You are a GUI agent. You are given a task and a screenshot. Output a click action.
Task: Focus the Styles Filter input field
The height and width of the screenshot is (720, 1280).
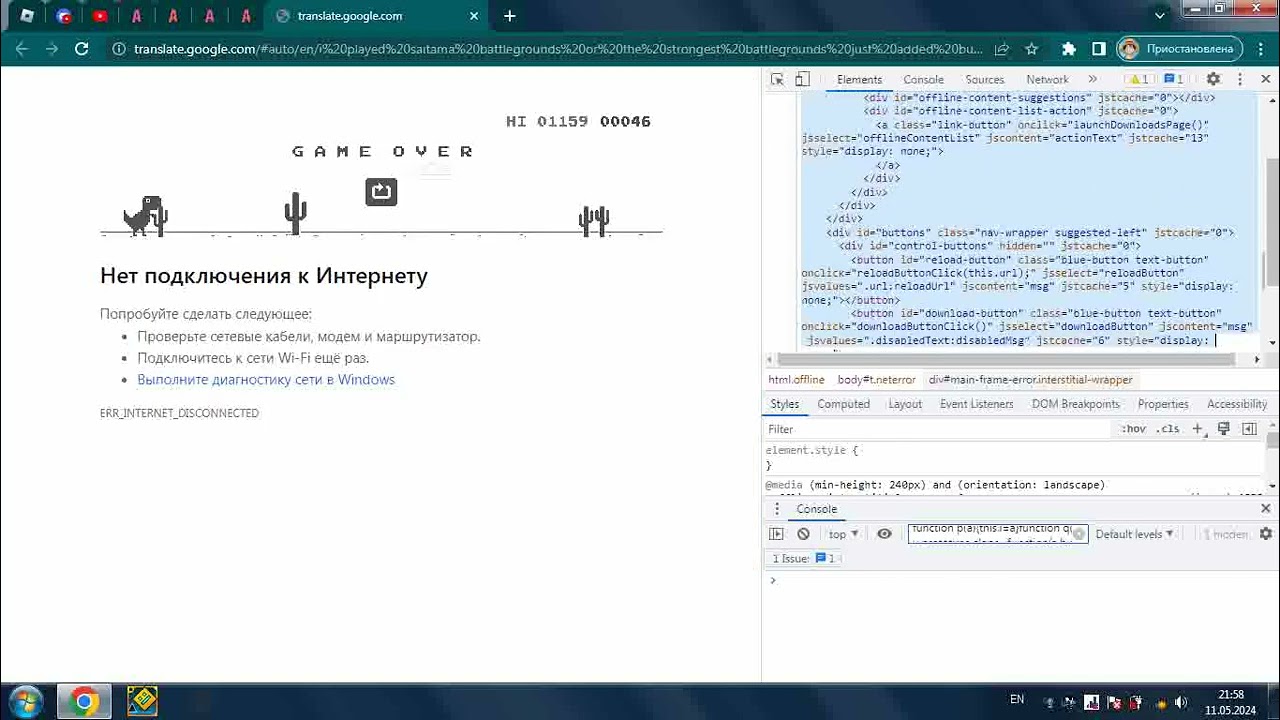pos(938,429)
